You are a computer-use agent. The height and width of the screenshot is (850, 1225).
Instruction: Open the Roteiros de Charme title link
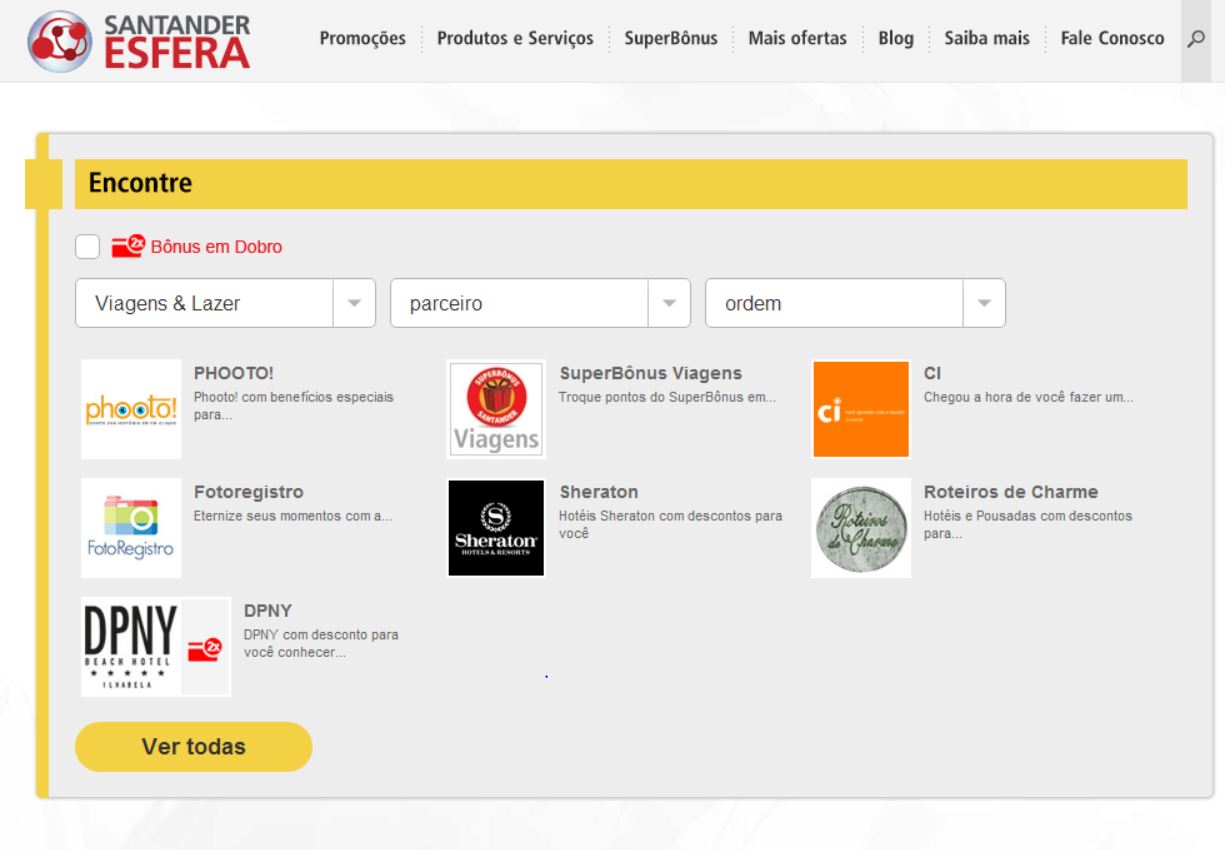tap(1011, 493)
